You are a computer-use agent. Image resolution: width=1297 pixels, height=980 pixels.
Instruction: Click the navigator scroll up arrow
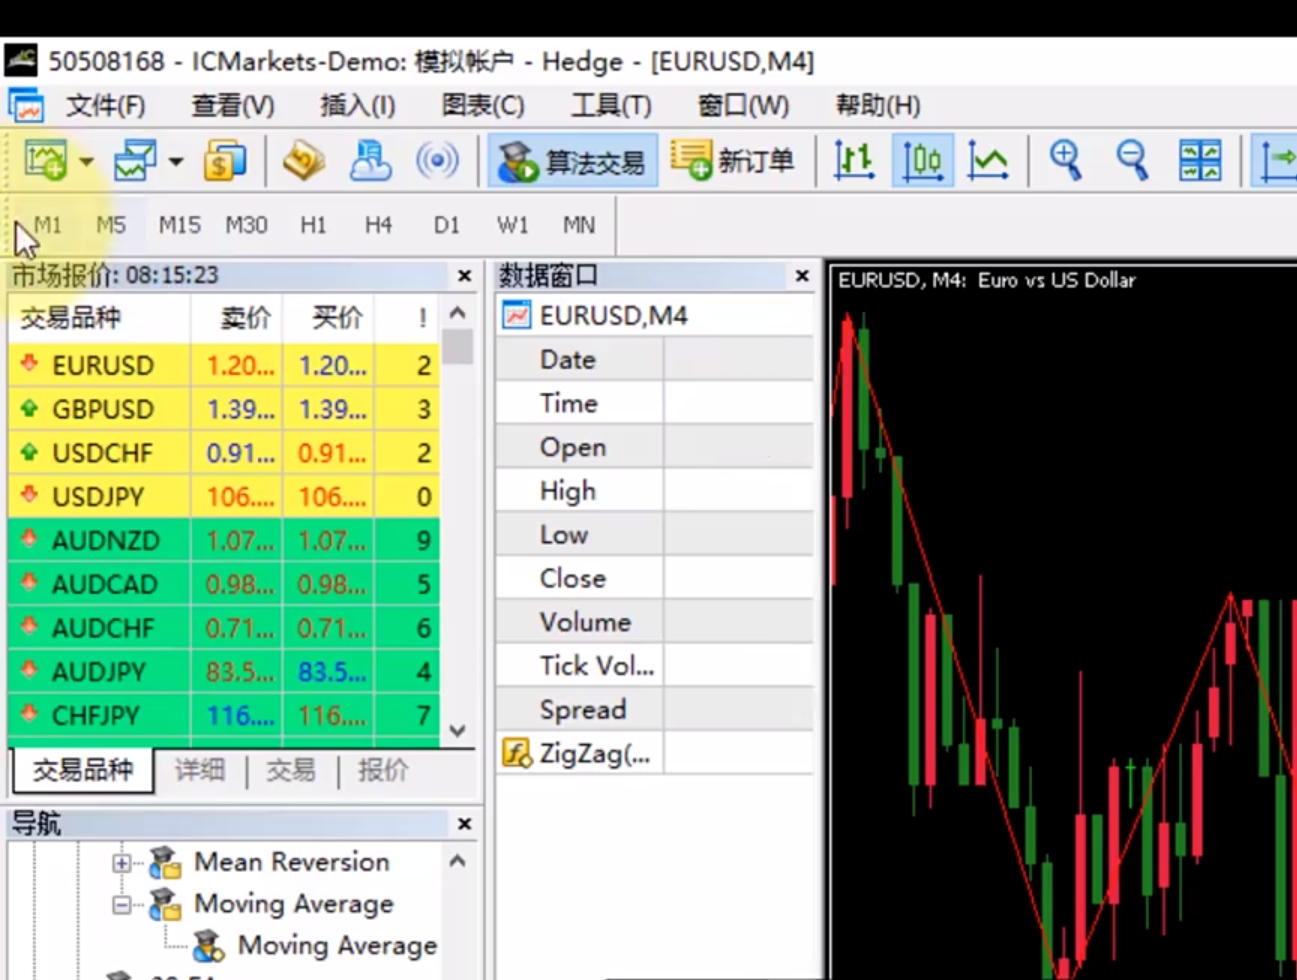pyautogui.click(x=458, y=861)
